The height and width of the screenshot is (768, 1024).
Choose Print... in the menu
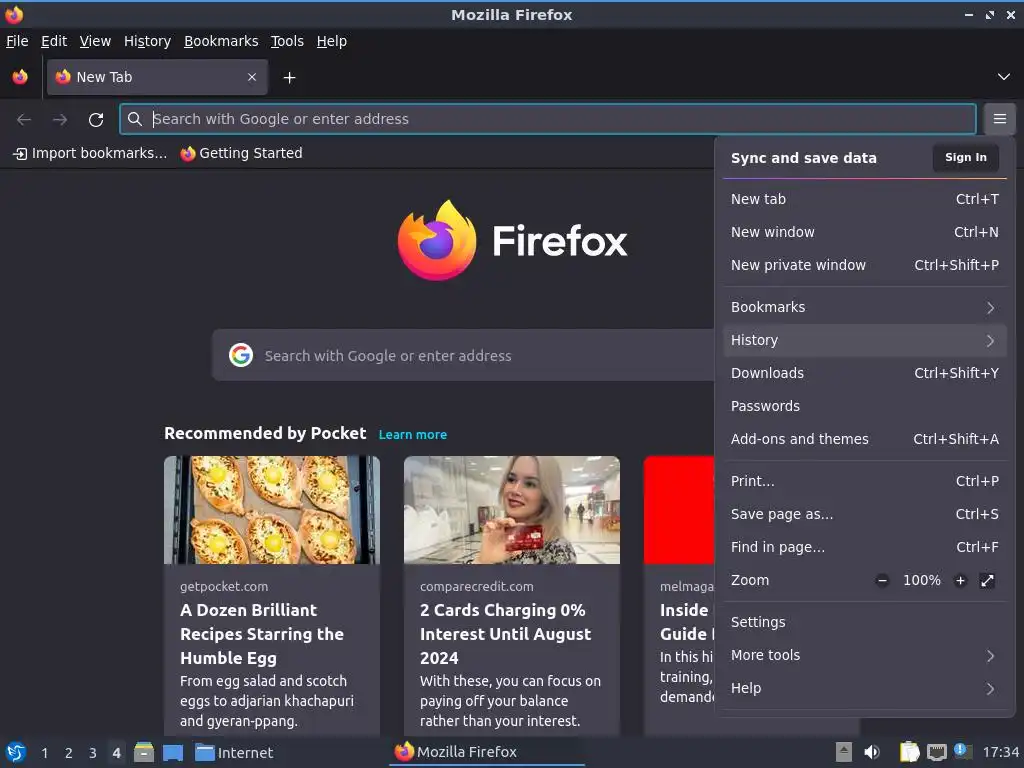click(865, 481)
